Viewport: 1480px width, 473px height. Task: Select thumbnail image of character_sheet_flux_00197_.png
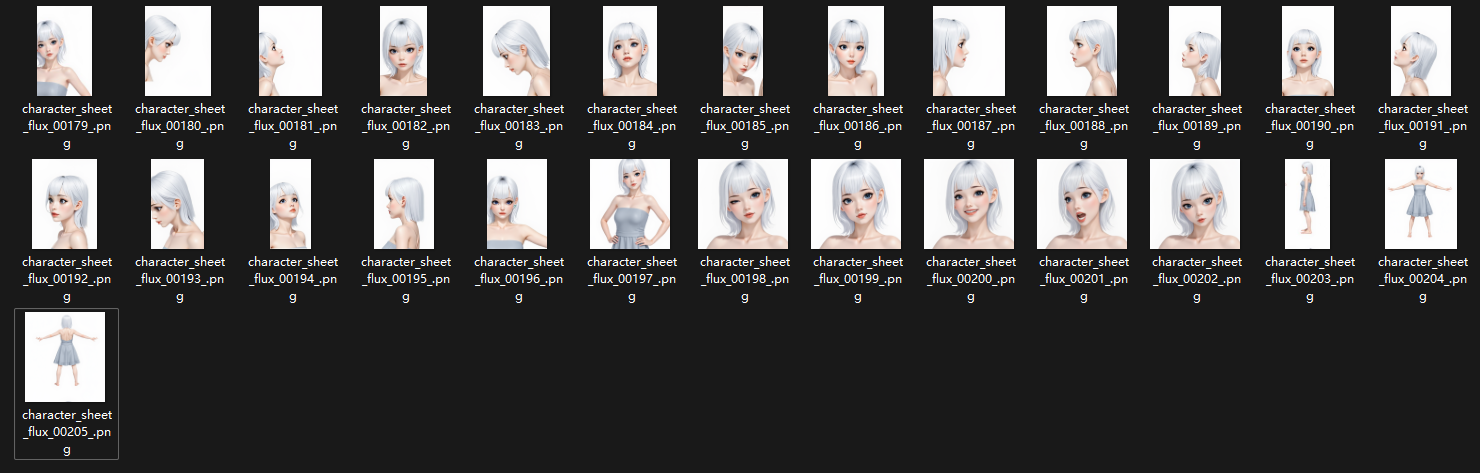[x=630, y=204]
